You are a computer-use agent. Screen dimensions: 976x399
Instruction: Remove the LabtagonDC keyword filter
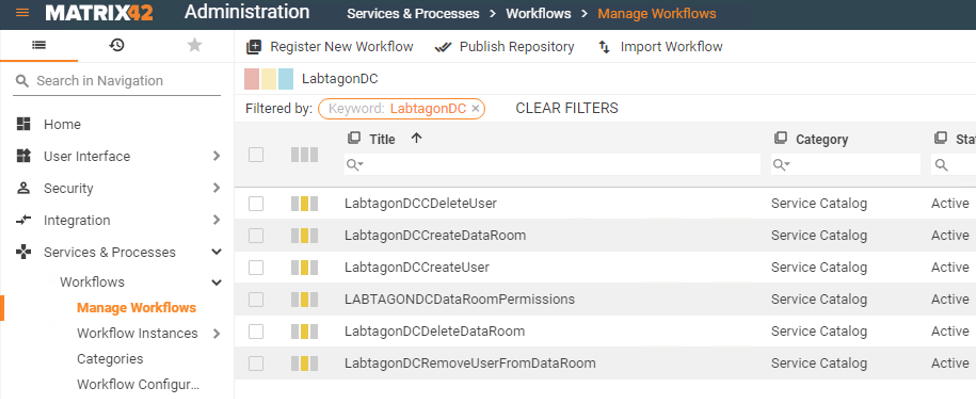[476, 109]
